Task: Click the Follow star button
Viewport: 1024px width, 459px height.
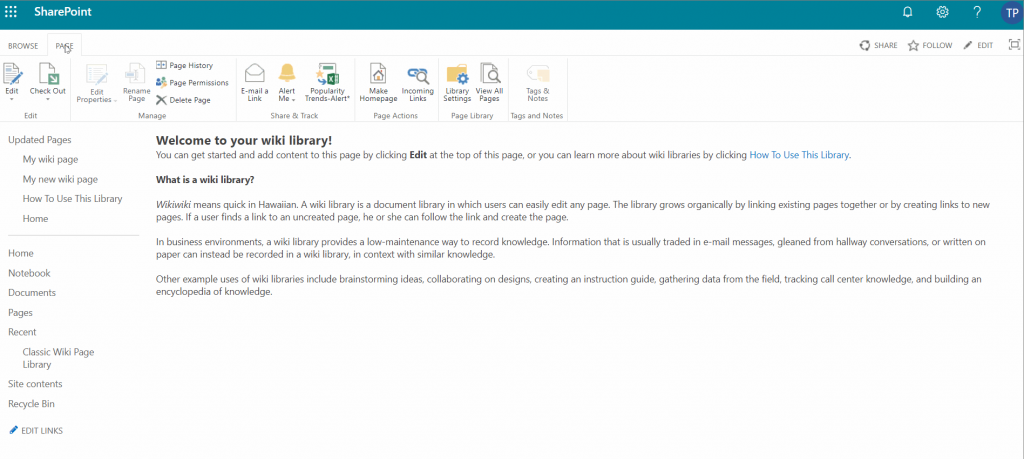Action: point(929,45)
